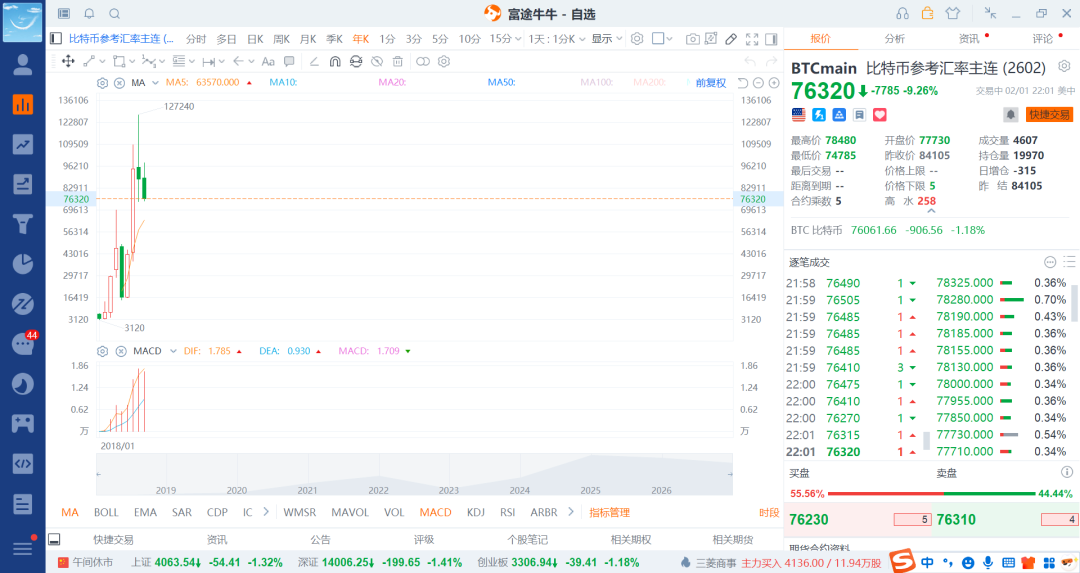Click the notification bell in title bar
The width and height of the screenshot is (1080, 573).
point(89,14)
